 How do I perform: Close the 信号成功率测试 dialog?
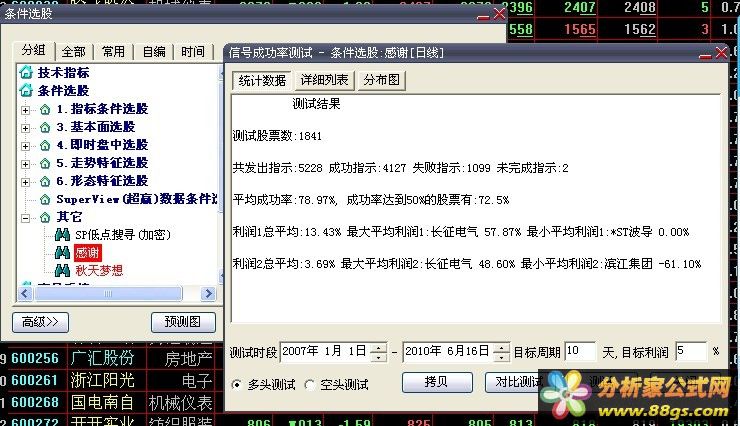click(x=721, y=52)
